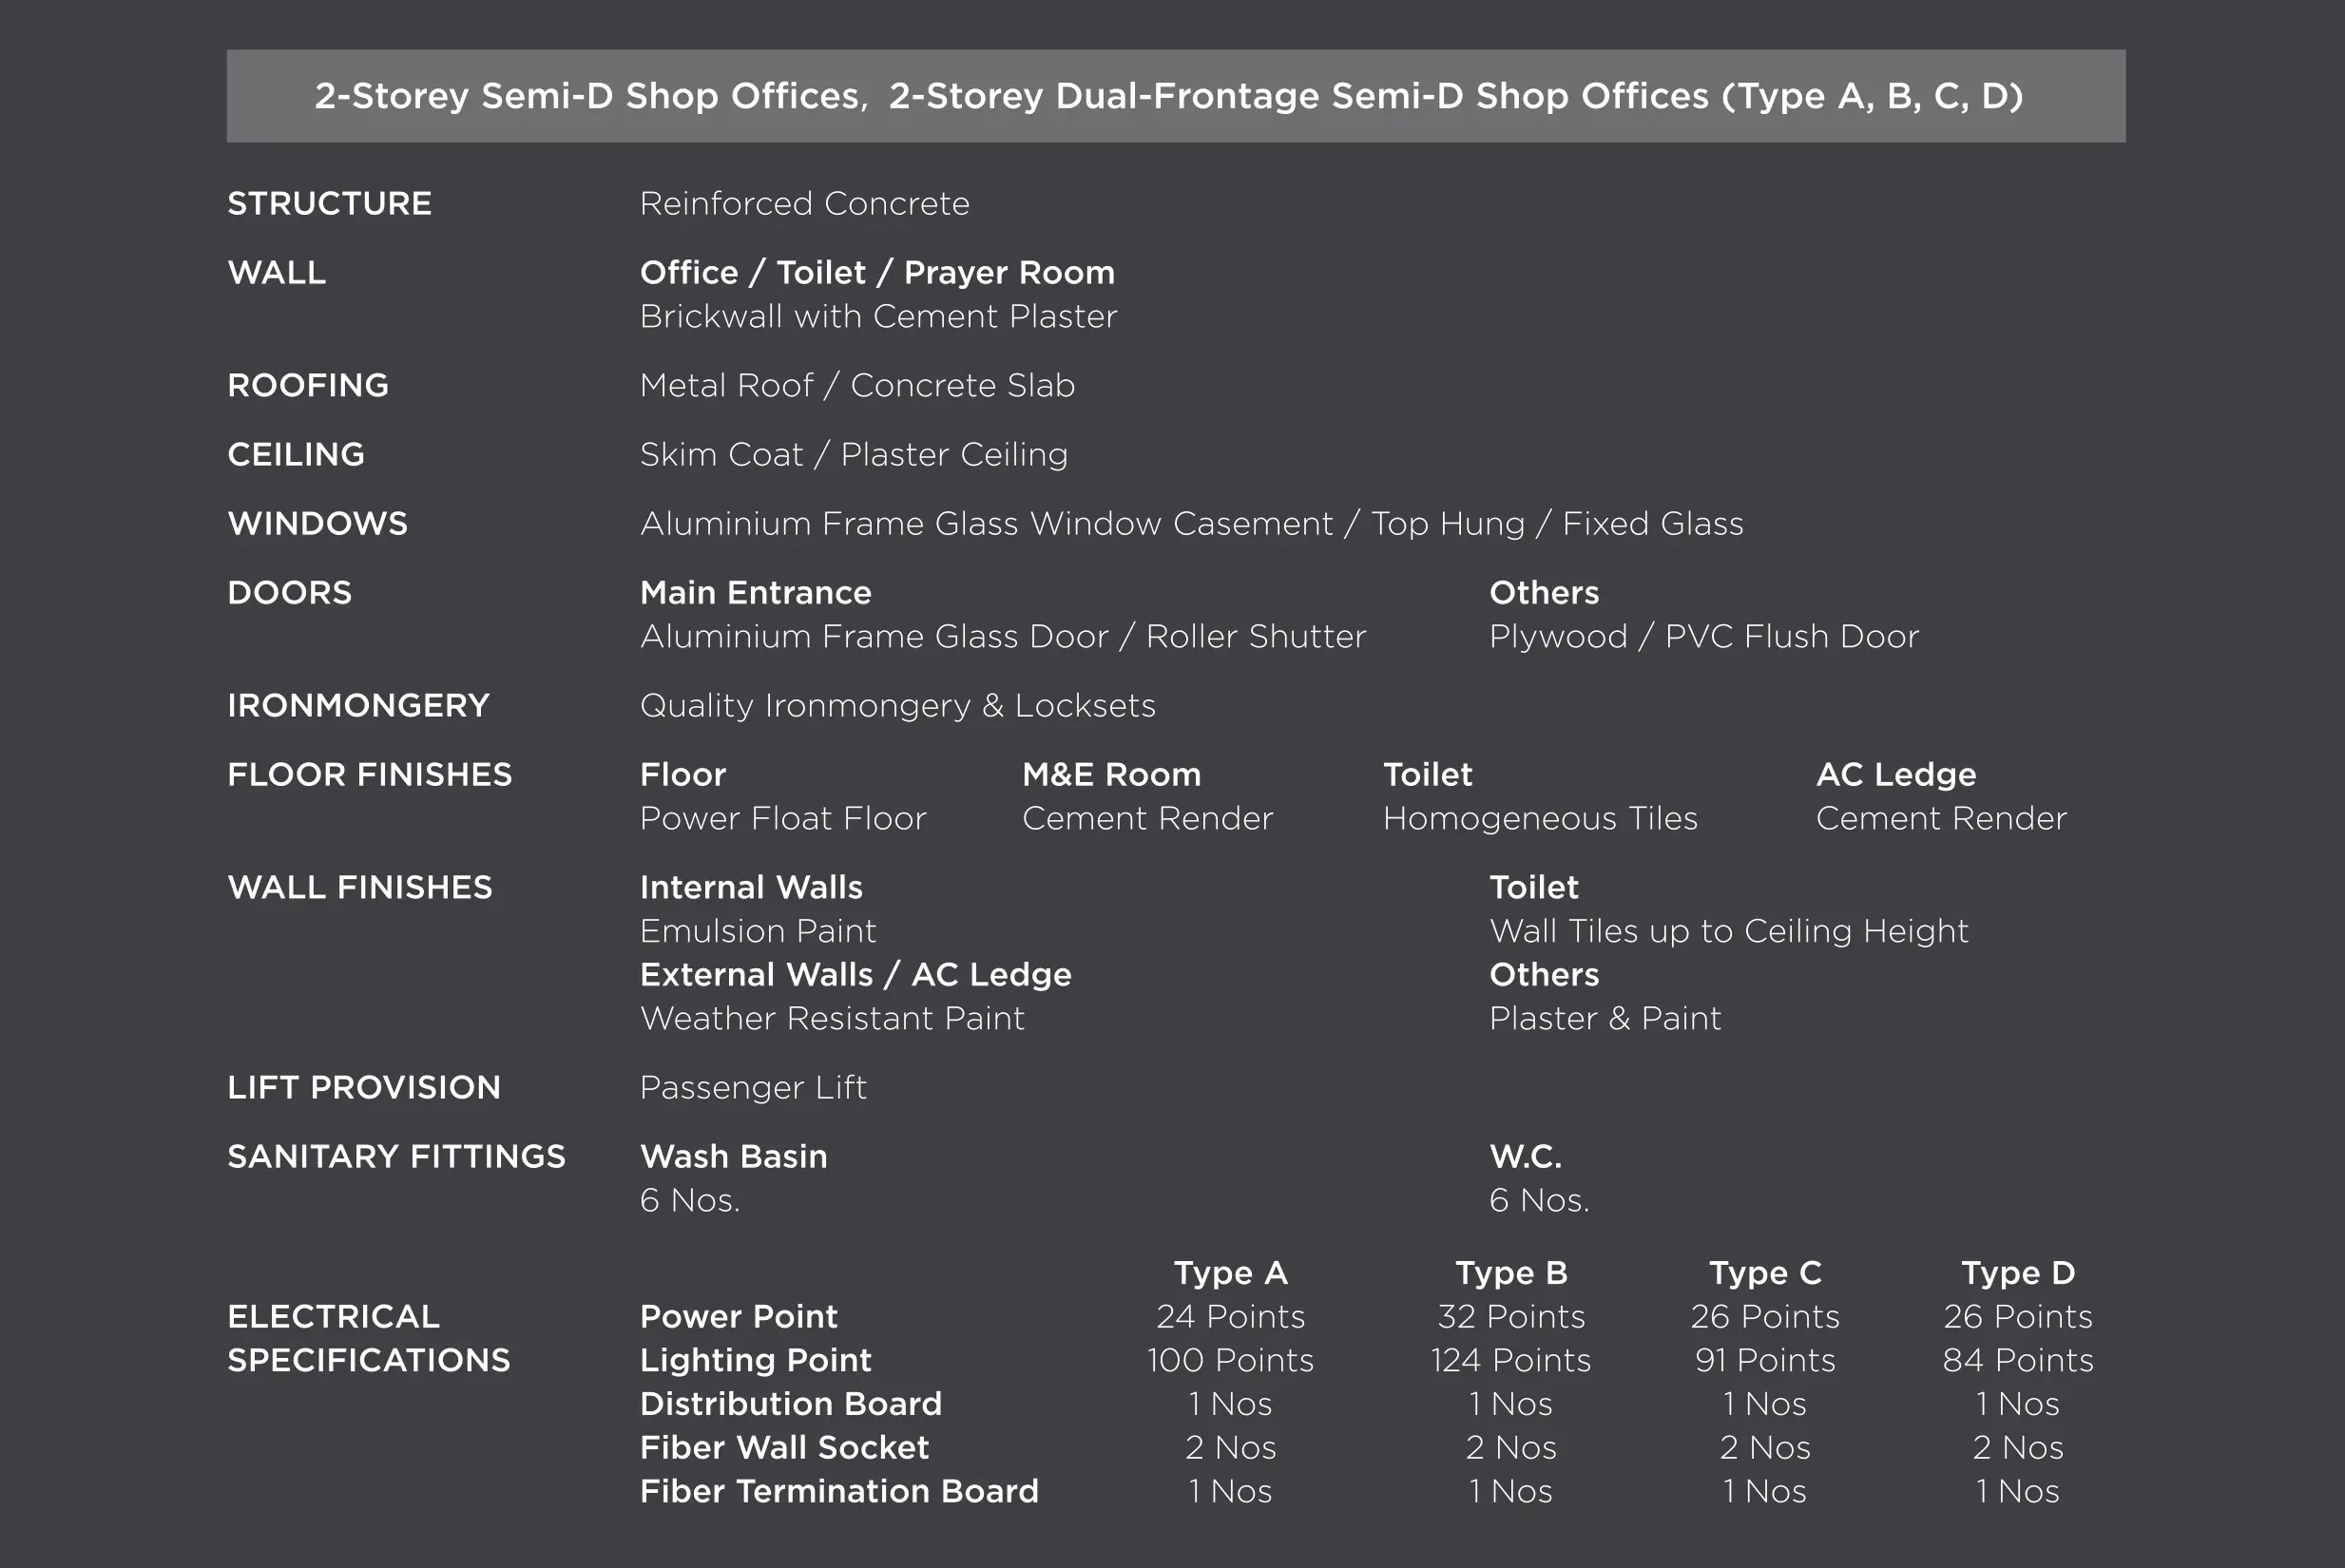Click Wall Tiles up to Ceiling Height

point(1728,932)
